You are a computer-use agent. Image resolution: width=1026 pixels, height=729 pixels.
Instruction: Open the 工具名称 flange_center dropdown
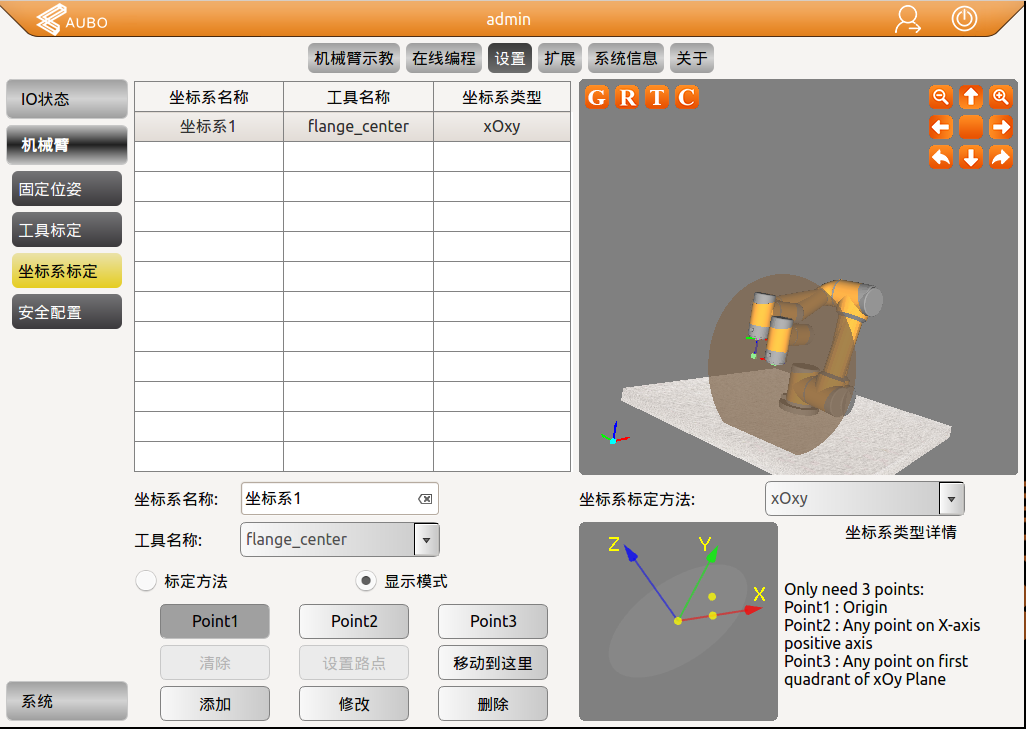click(426, 540)
